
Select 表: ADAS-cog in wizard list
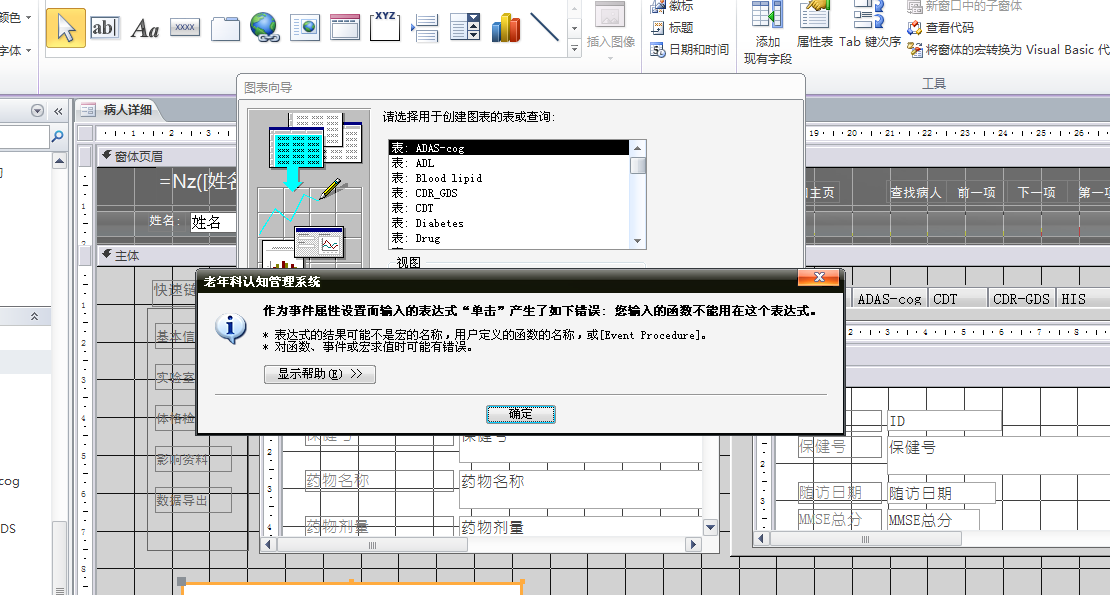[508, 148]
